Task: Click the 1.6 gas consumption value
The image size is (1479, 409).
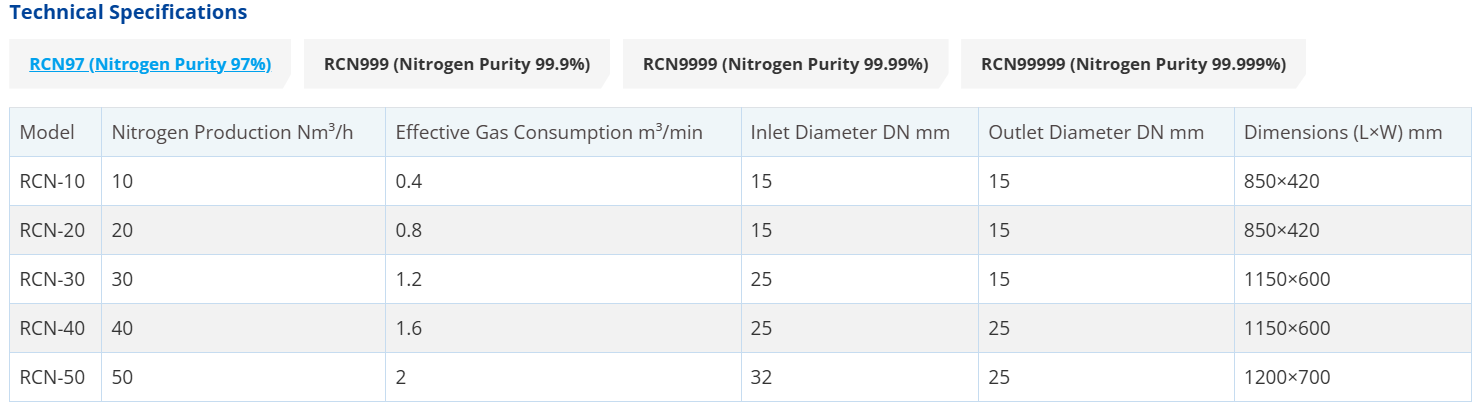Action: tap(409, 328)
